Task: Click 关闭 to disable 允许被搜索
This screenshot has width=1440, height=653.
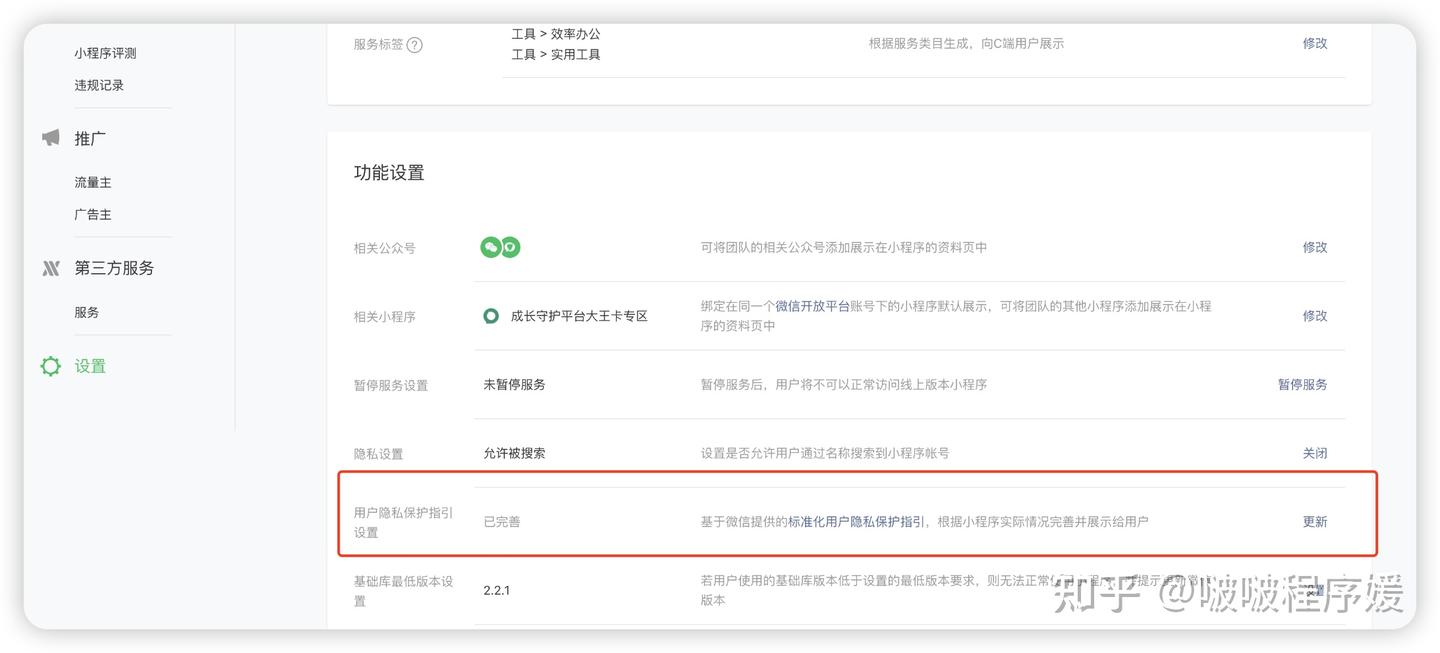Action: point(1314,452)
